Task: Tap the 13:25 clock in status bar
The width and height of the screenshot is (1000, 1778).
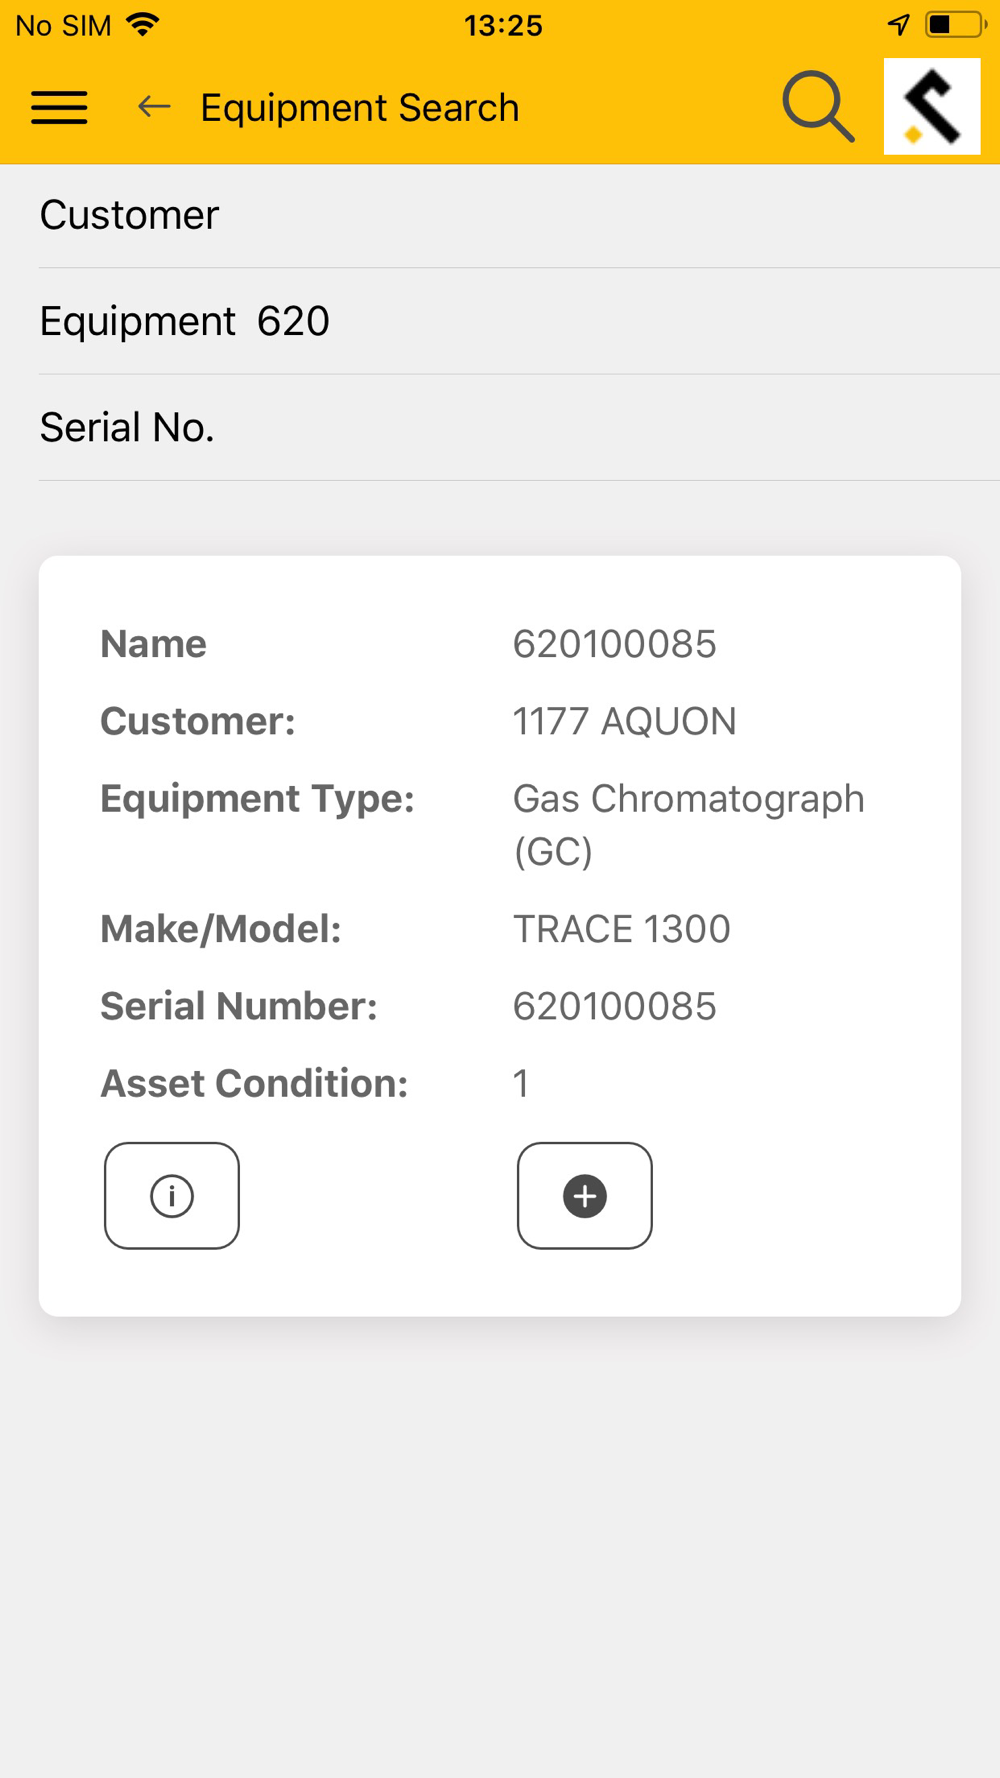Action: pyautogui.click(x=503, y=25)
